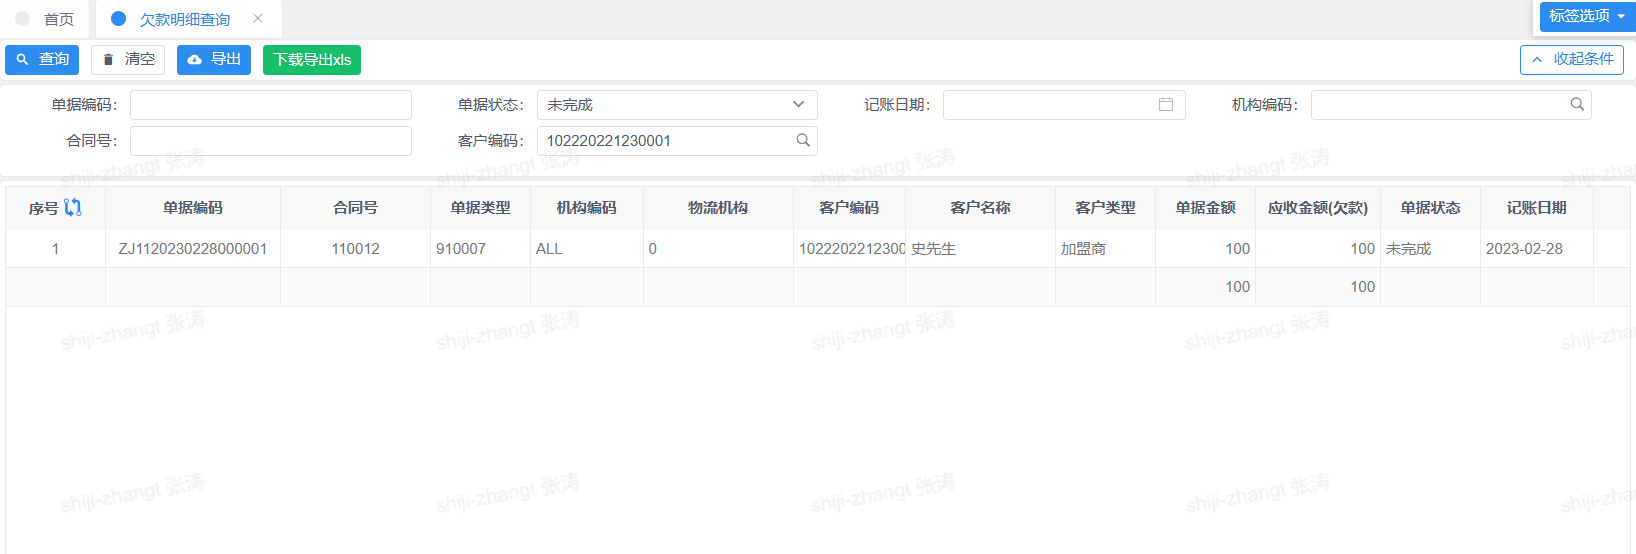This screenshot has height=554, width=1636.
Task: Click the 客户编码 column header
Action: 849,208
